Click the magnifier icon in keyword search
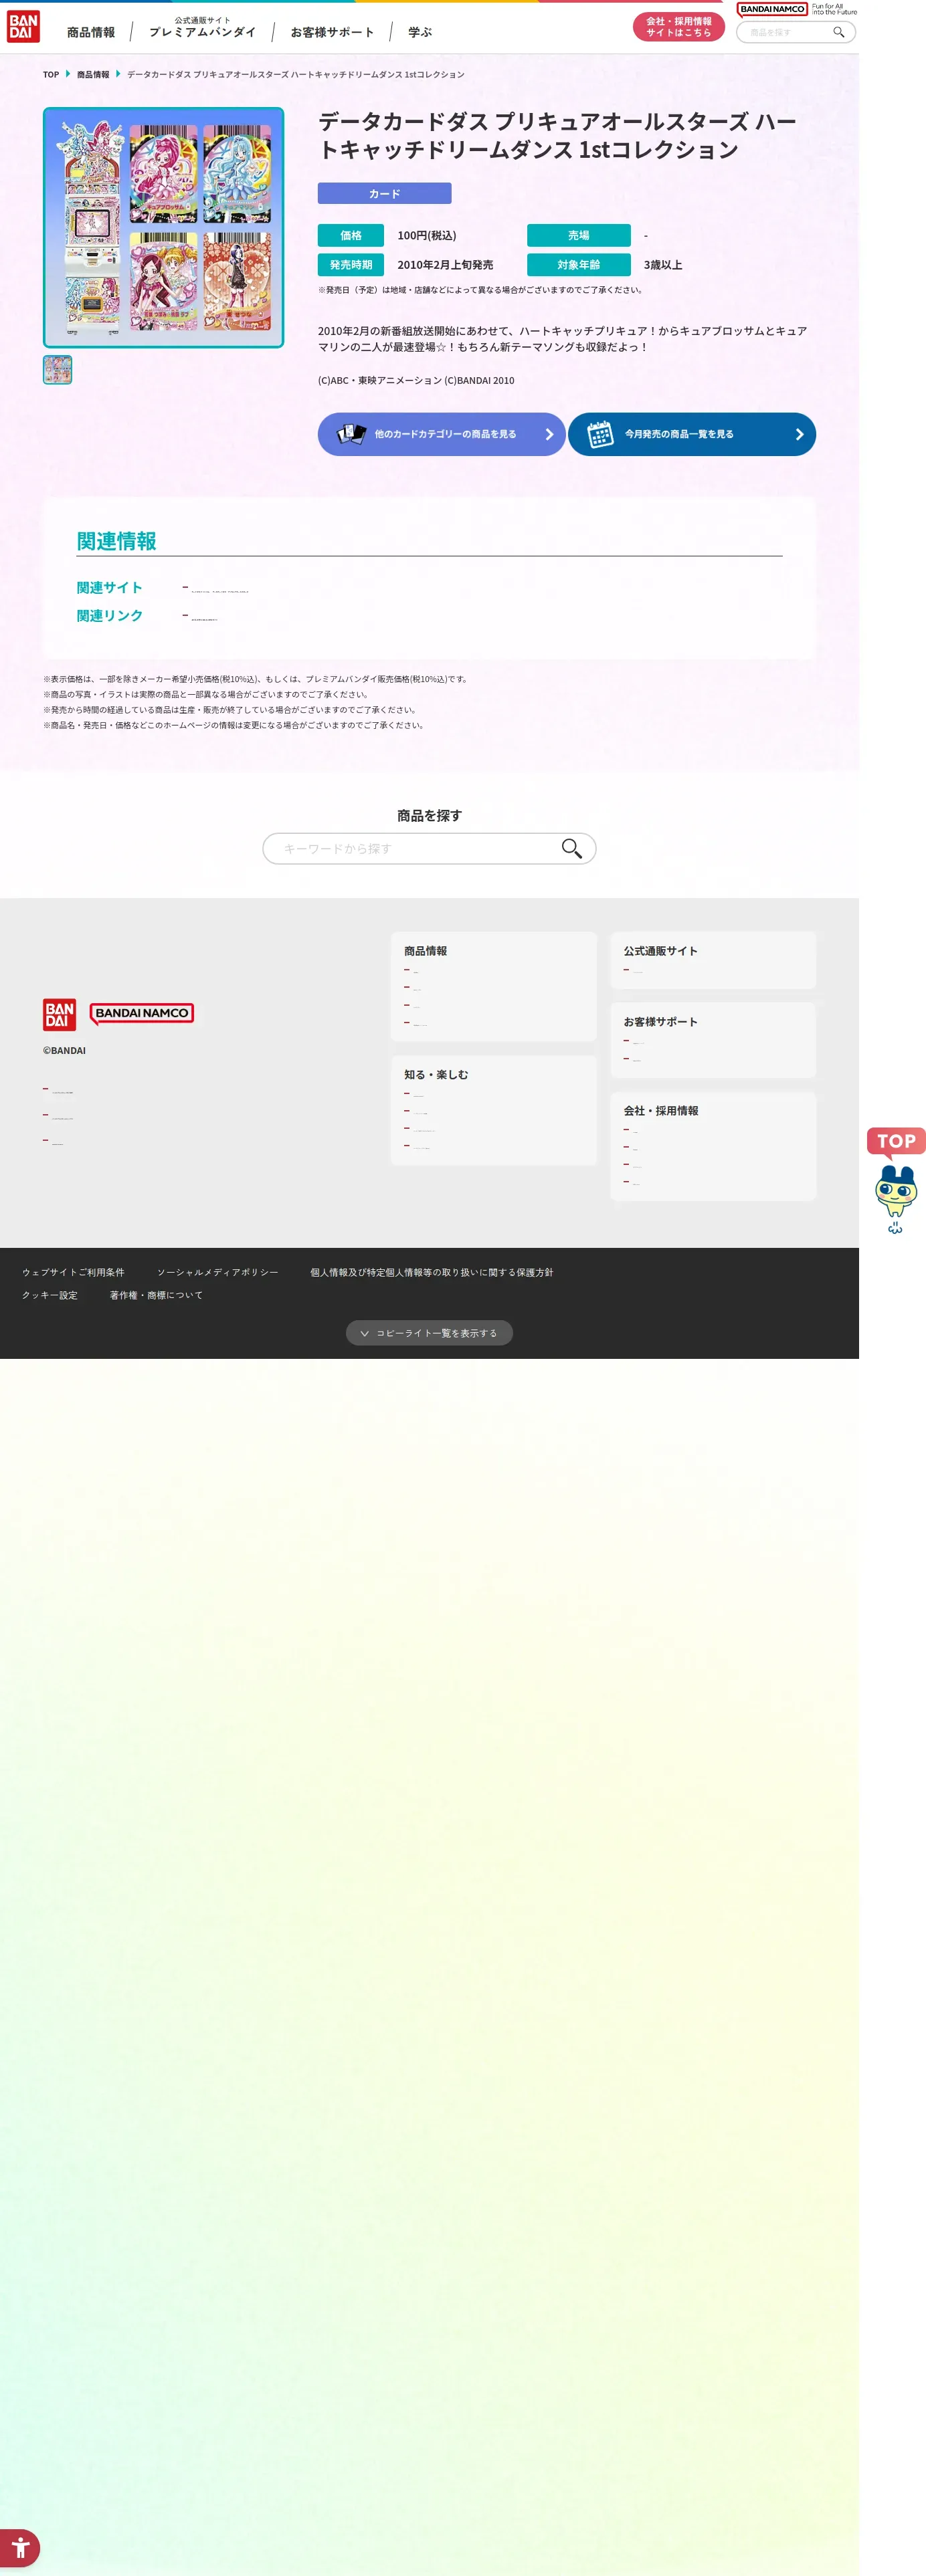926x2576 pixels. point(571,848)
